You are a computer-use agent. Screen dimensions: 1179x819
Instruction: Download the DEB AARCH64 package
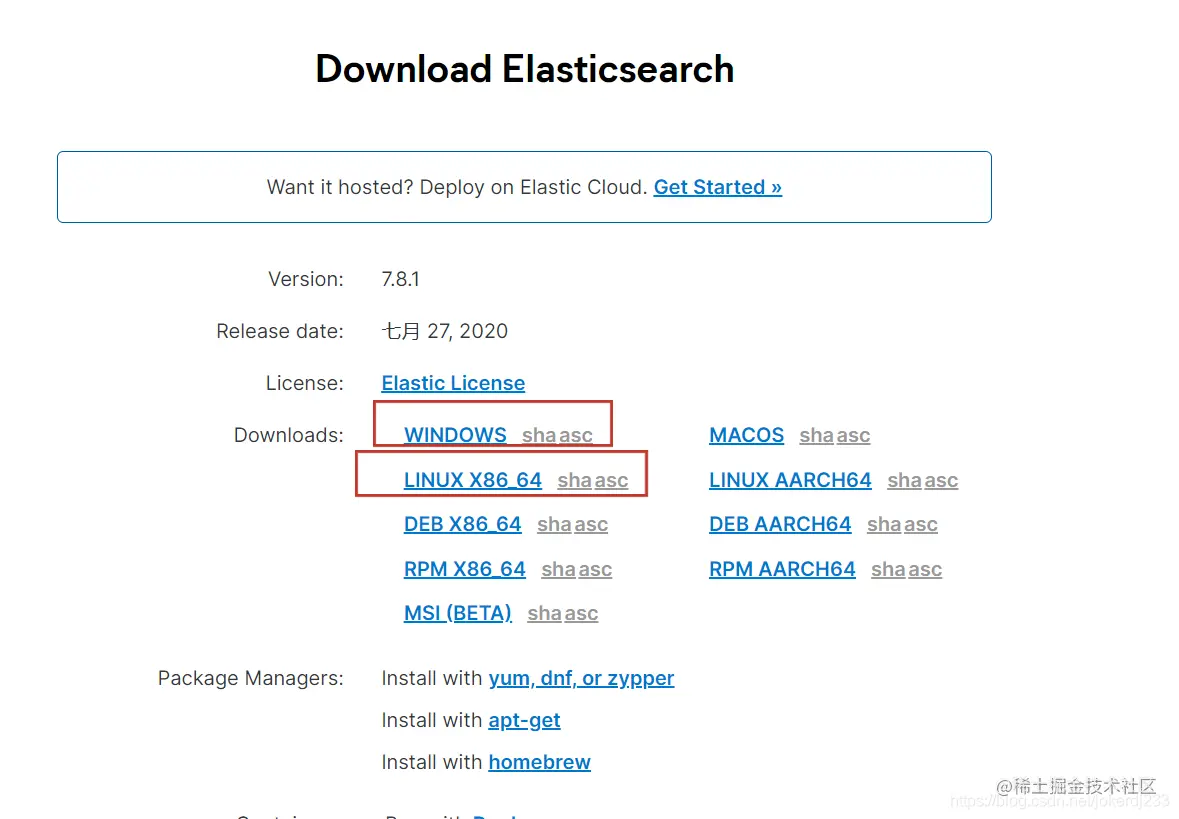(780, 524)
